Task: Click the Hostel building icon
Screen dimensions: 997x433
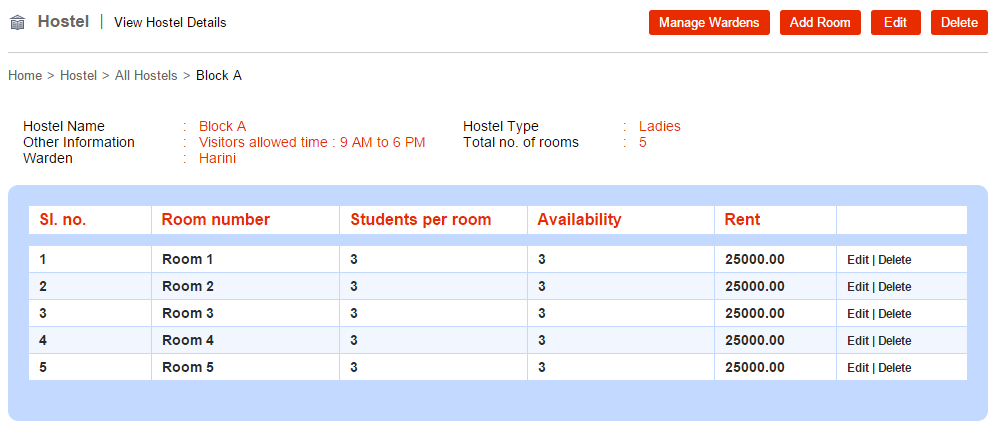Action: (x=17, y=23)
